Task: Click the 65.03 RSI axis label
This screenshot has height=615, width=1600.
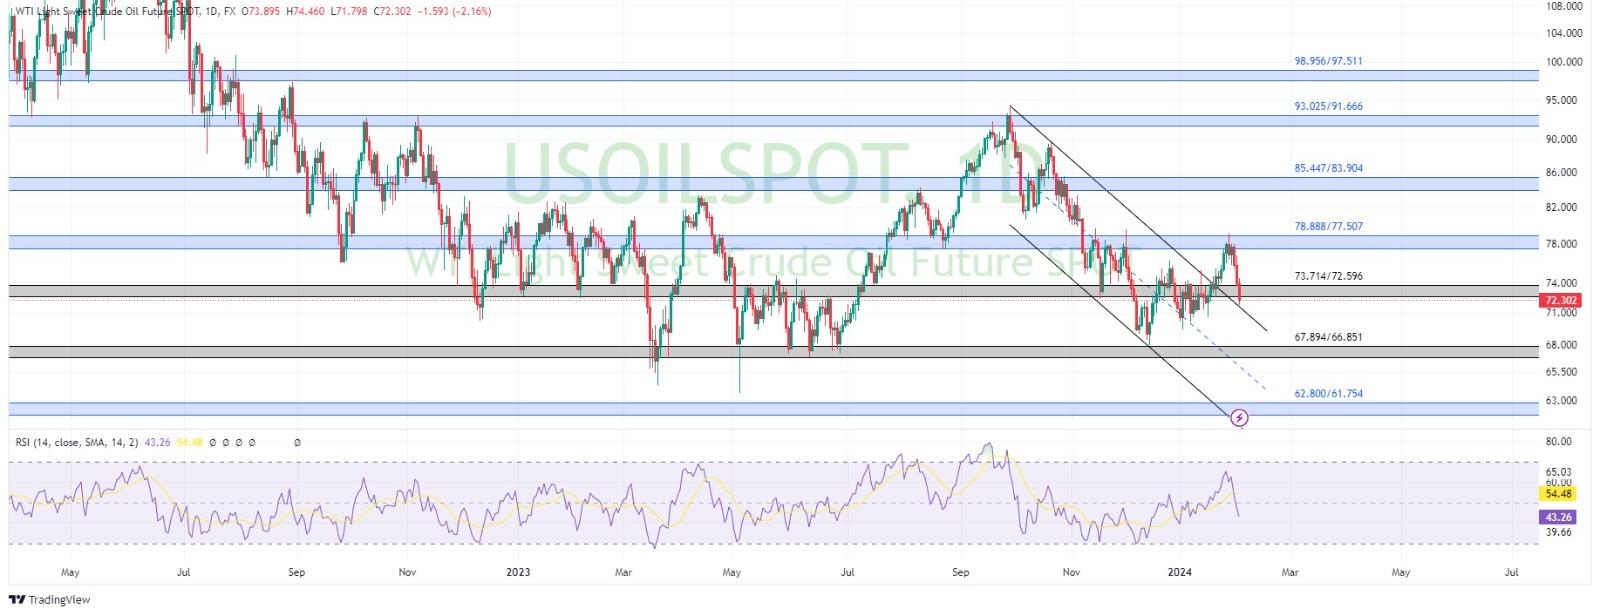Action: 1558,471
